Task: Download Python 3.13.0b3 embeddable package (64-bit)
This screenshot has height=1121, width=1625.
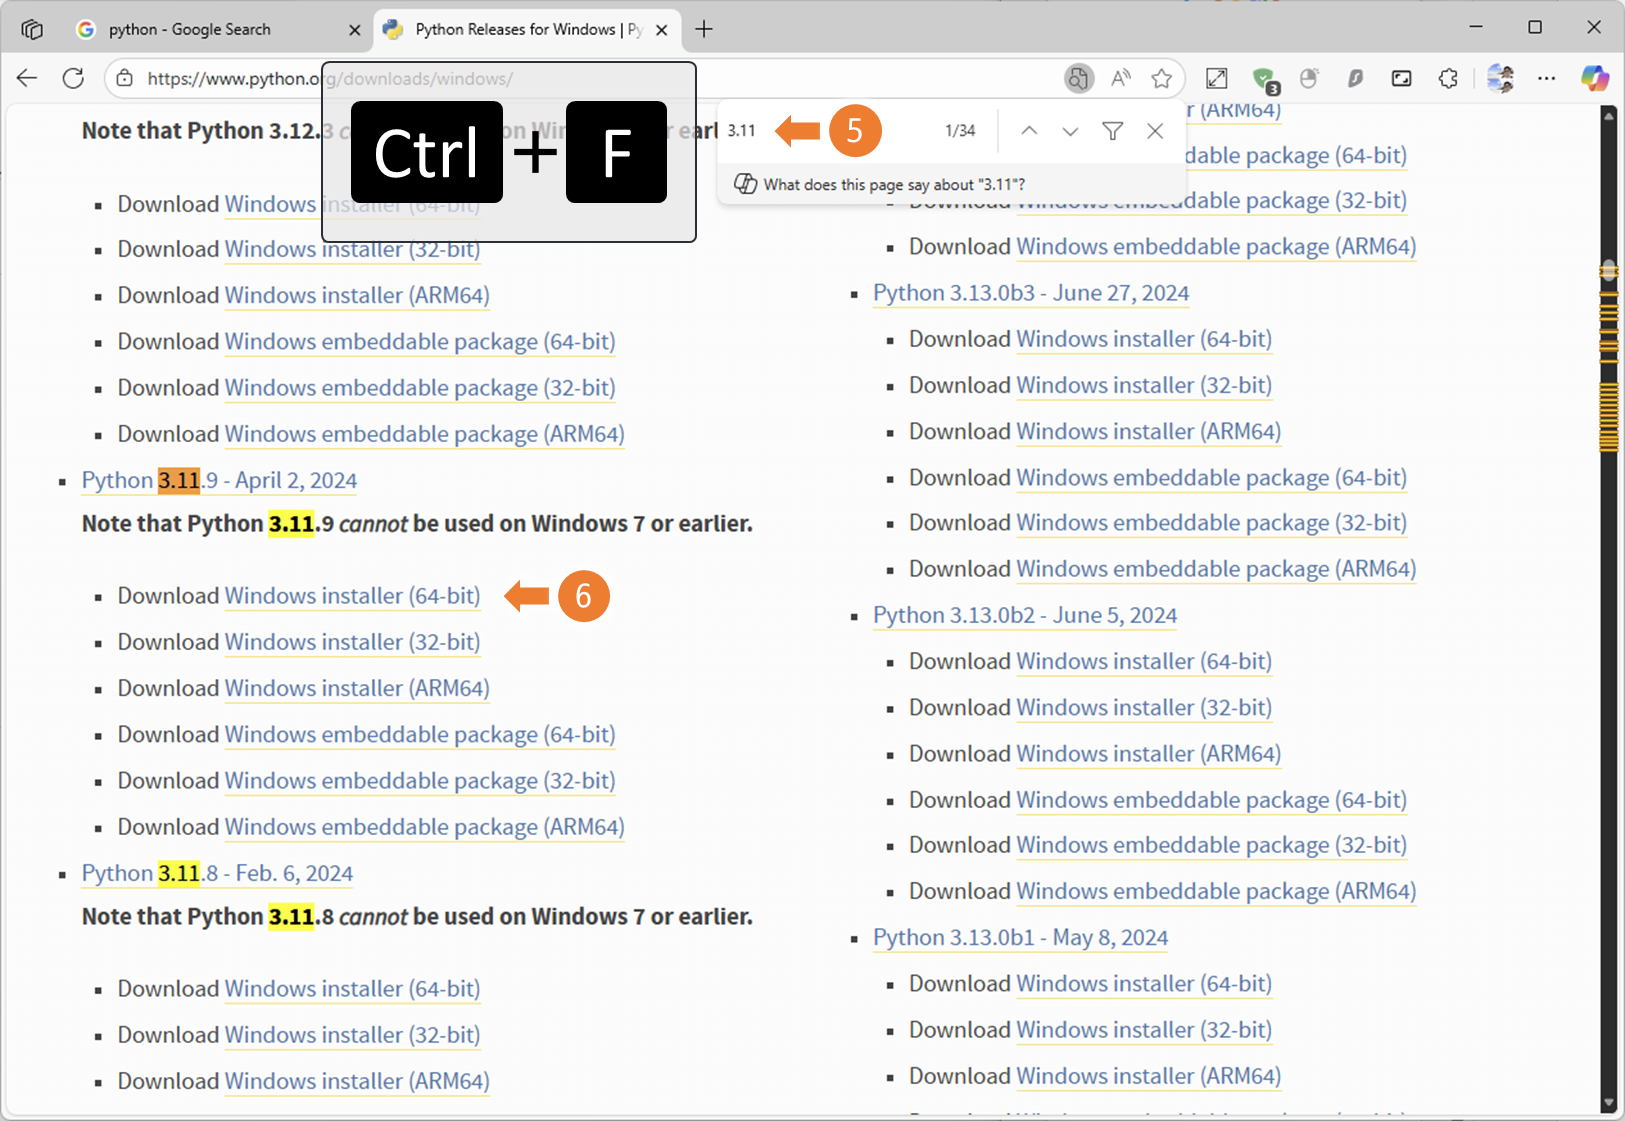Action: [1212, 478]
